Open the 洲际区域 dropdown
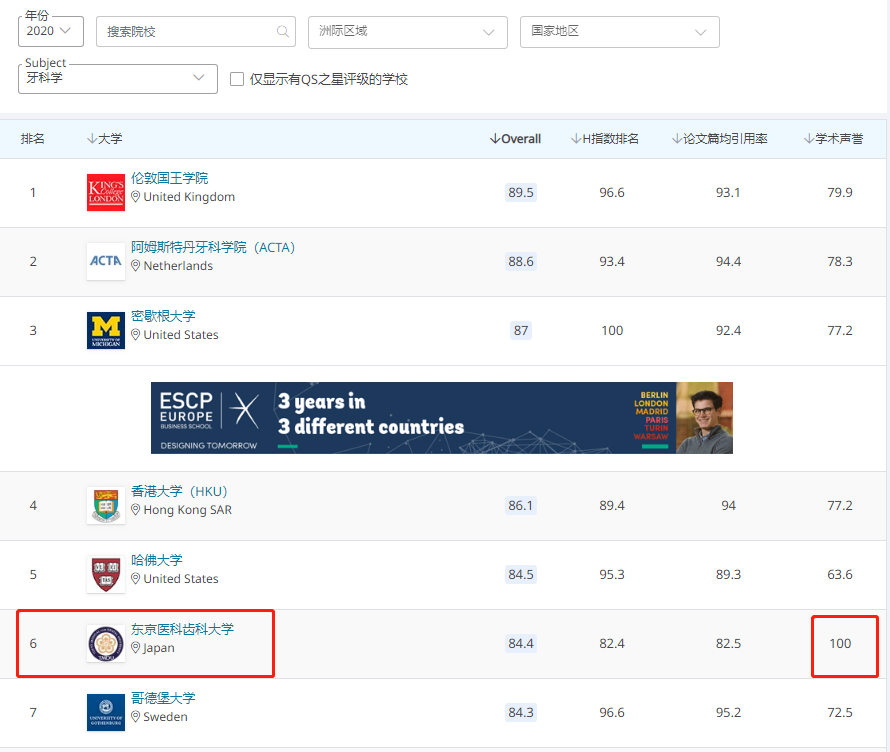The width and height of the screenshot is (890, 752). [408, 32]
